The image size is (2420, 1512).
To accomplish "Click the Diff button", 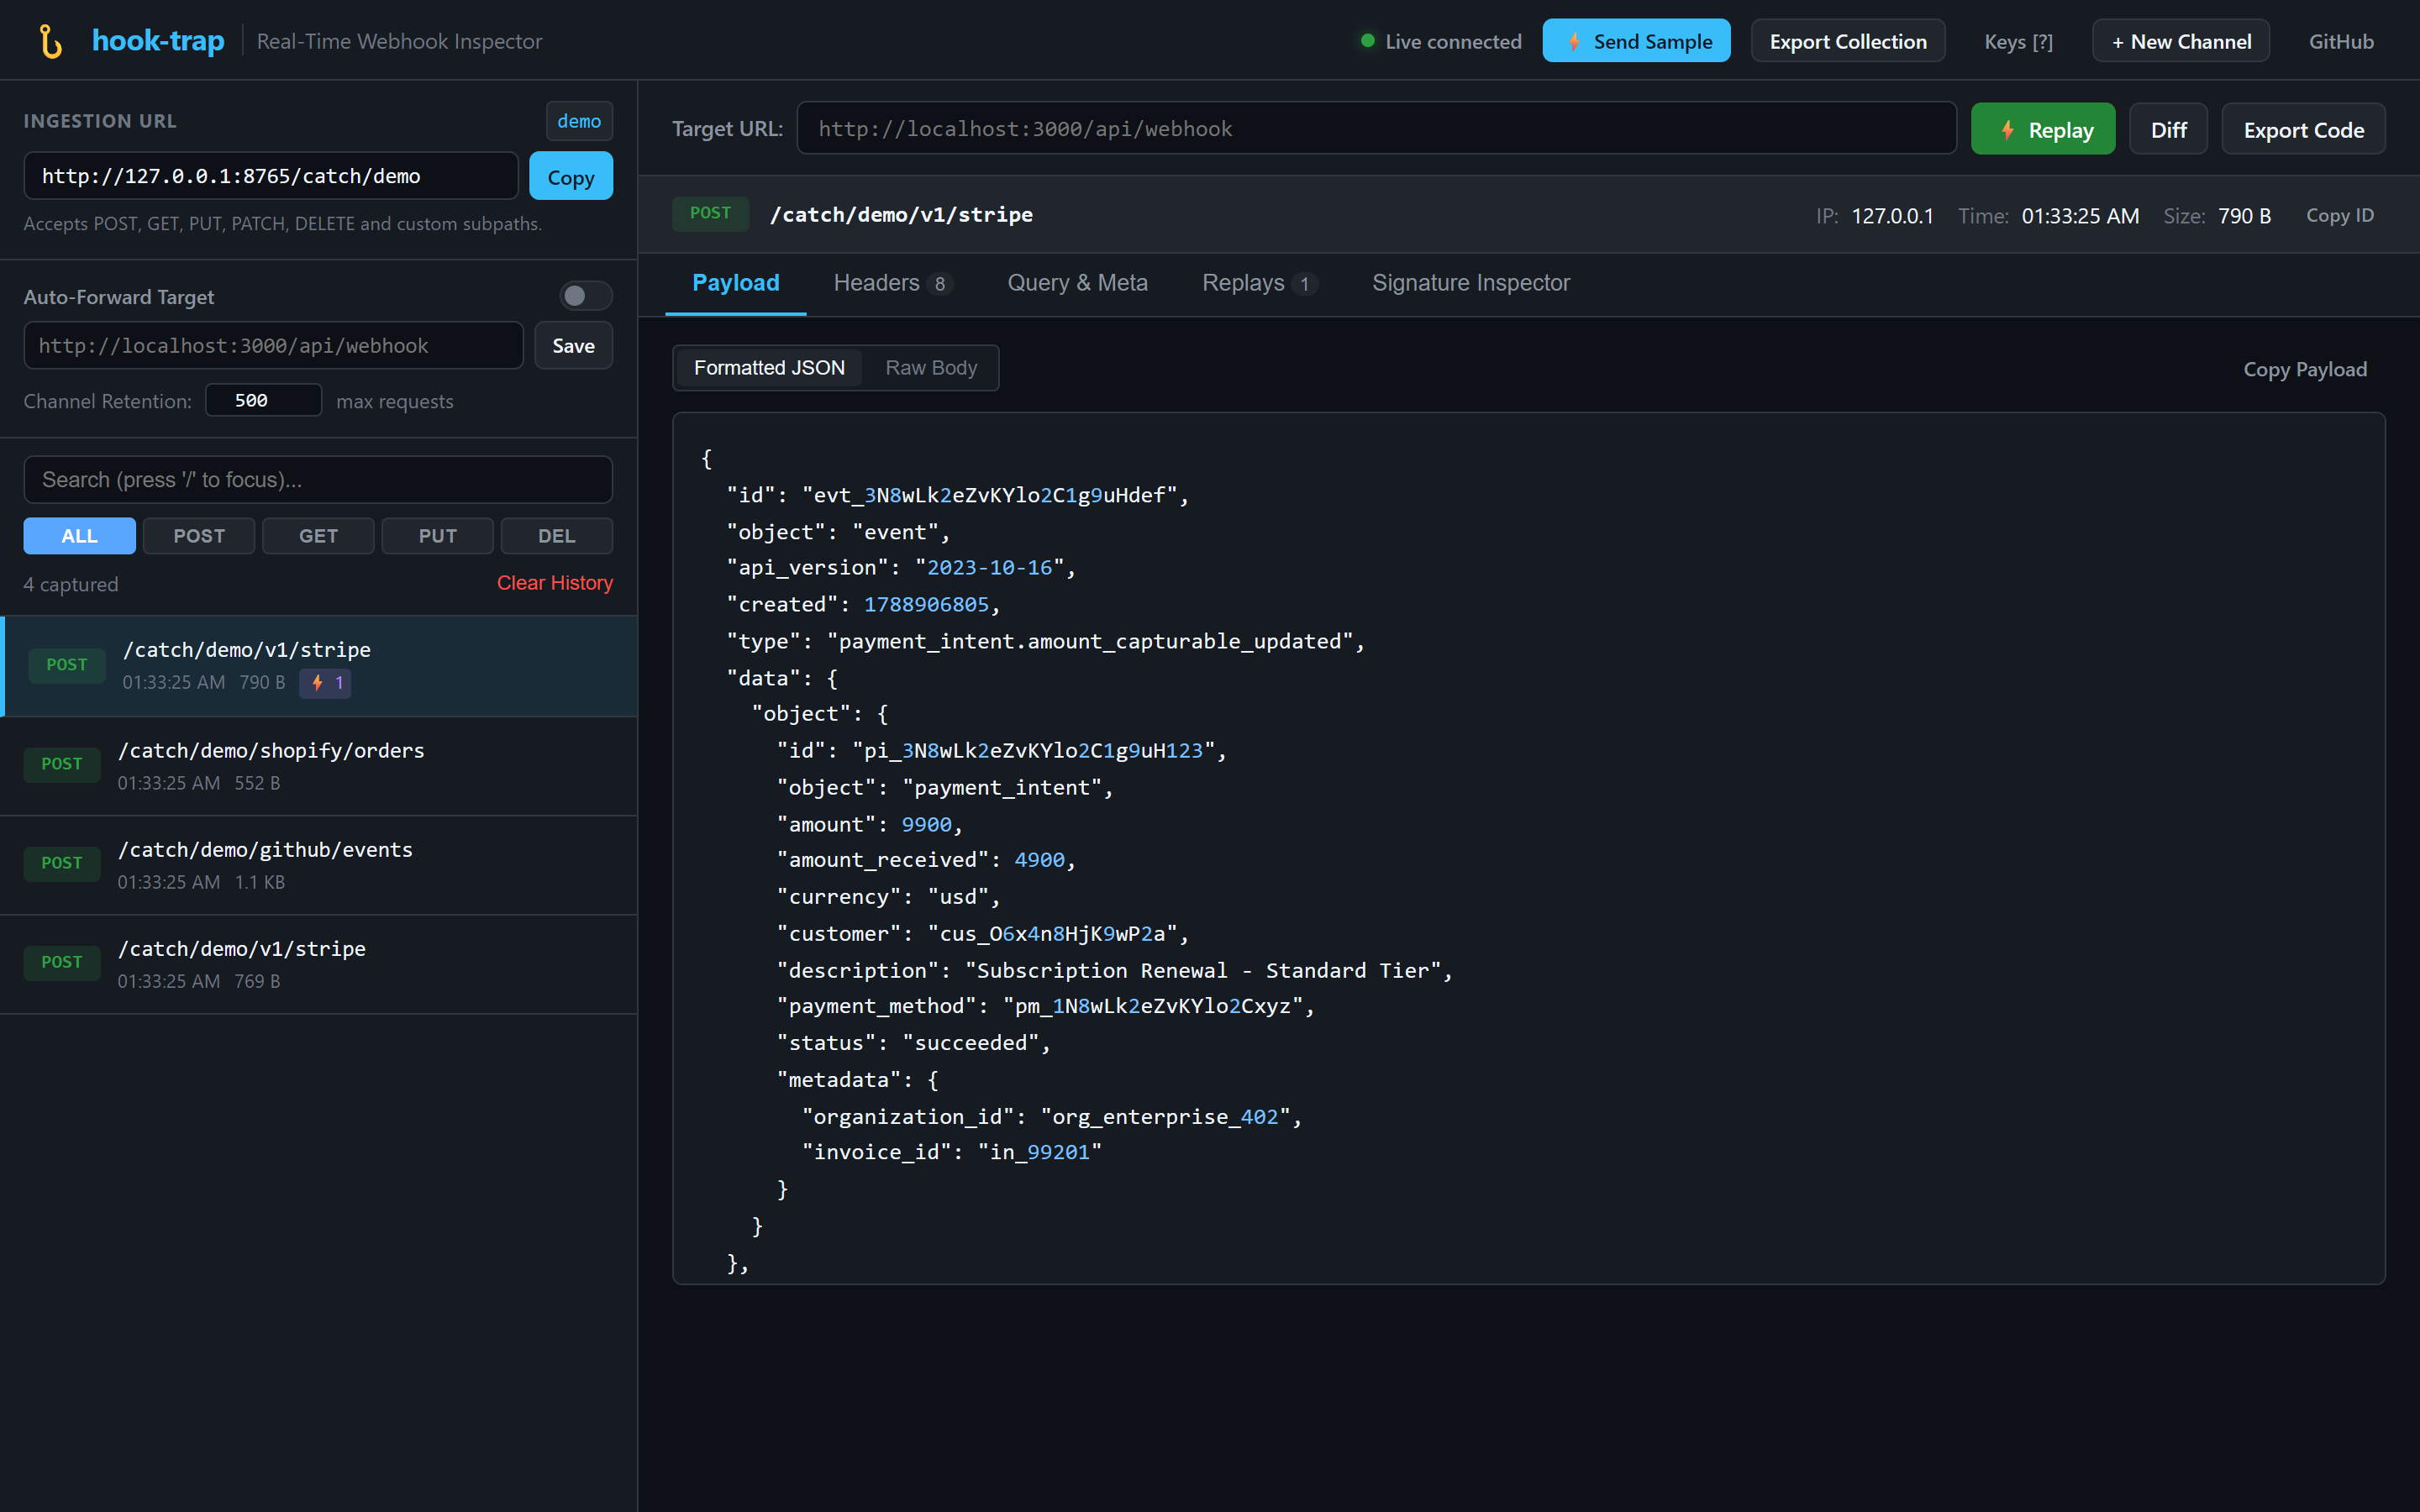I will pos(2168,129).
